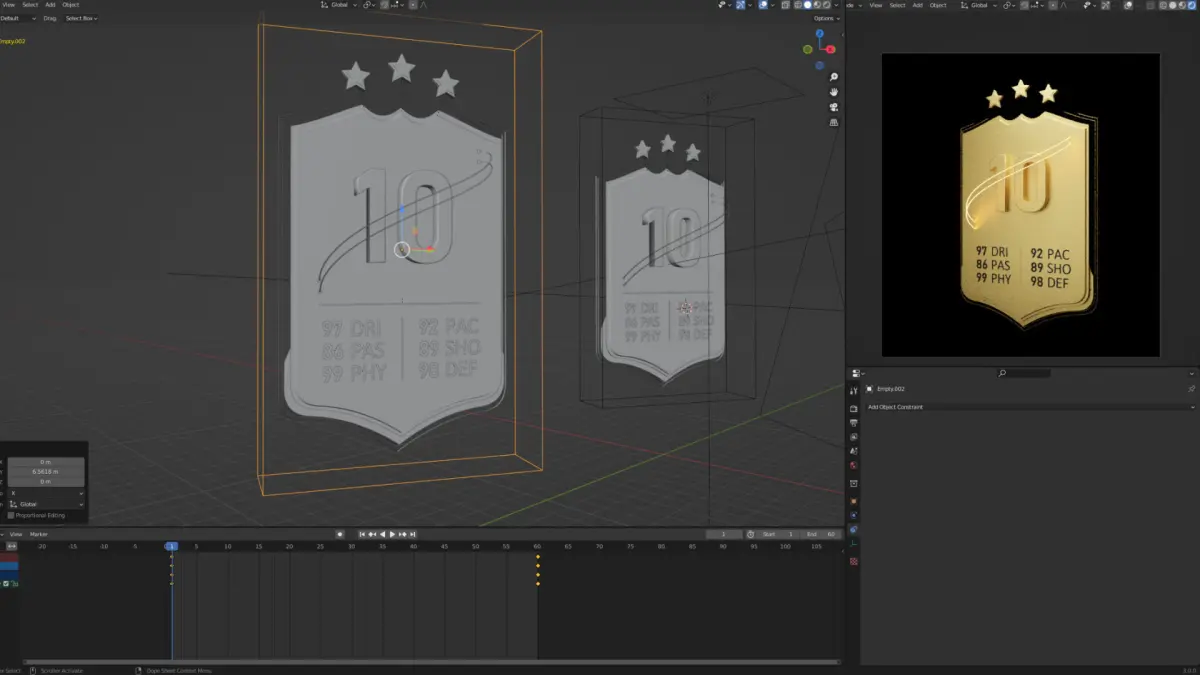Open Render properties tab icon

[853, 409]
